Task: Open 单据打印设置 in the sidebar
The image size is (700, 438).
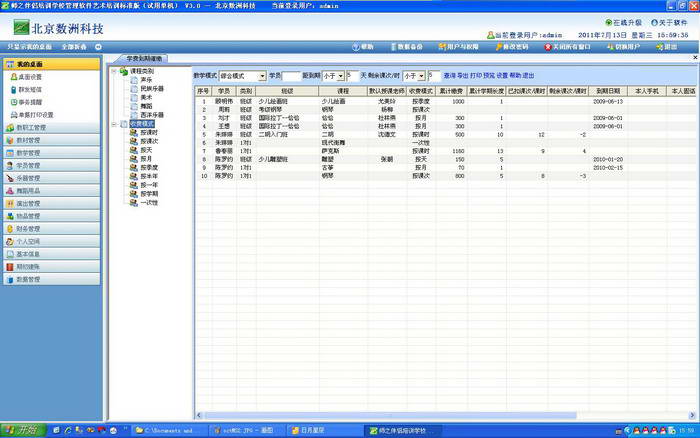Action: coord(32,115)
